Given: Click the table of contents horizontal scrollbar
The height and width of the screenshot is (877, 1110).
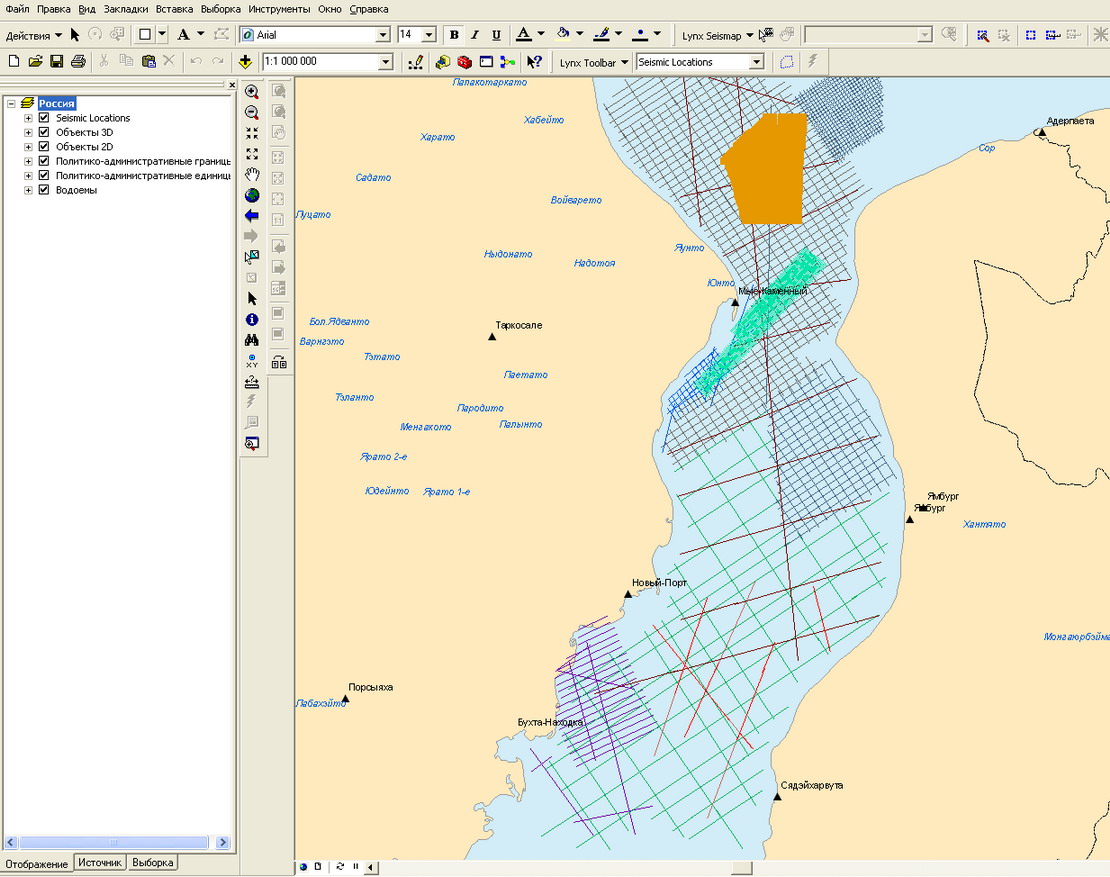Looking at the screenshot, I should pos(117,842).
